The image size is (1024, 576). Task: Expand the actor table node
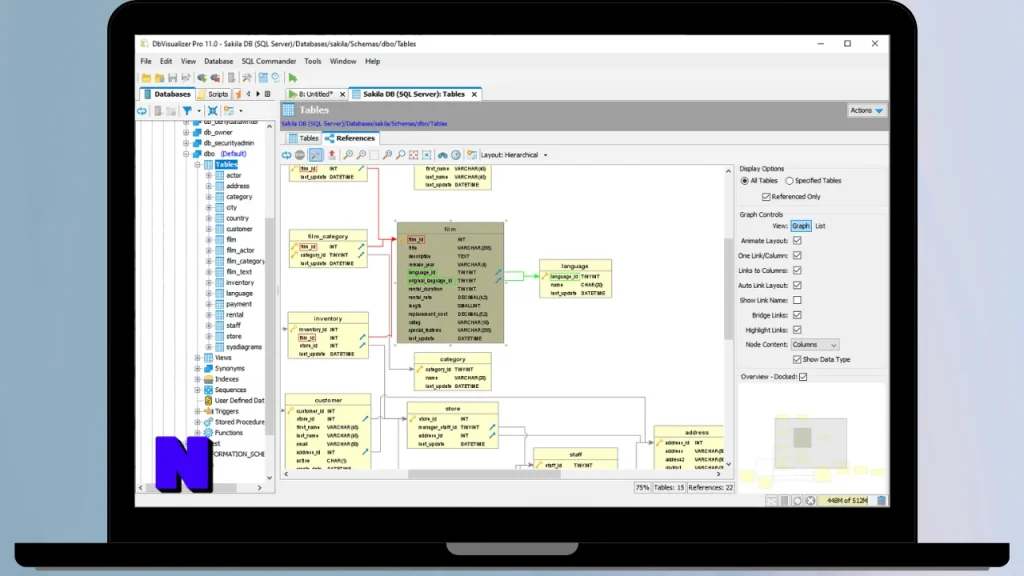(x=208, y=176)
